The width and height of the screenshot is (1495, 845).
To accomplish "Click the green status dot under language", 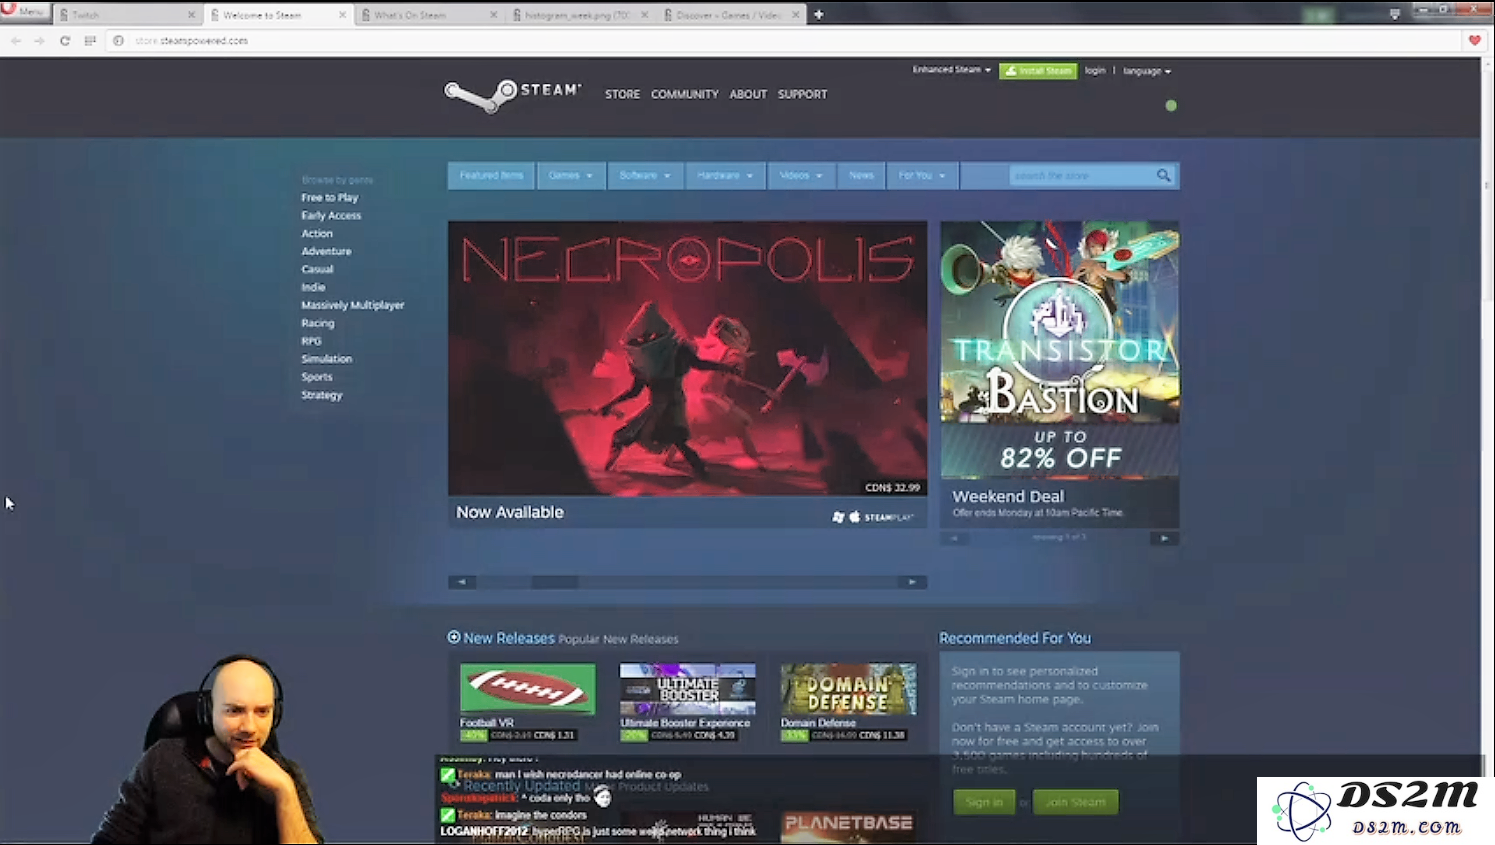I will tap(1171, 105).
